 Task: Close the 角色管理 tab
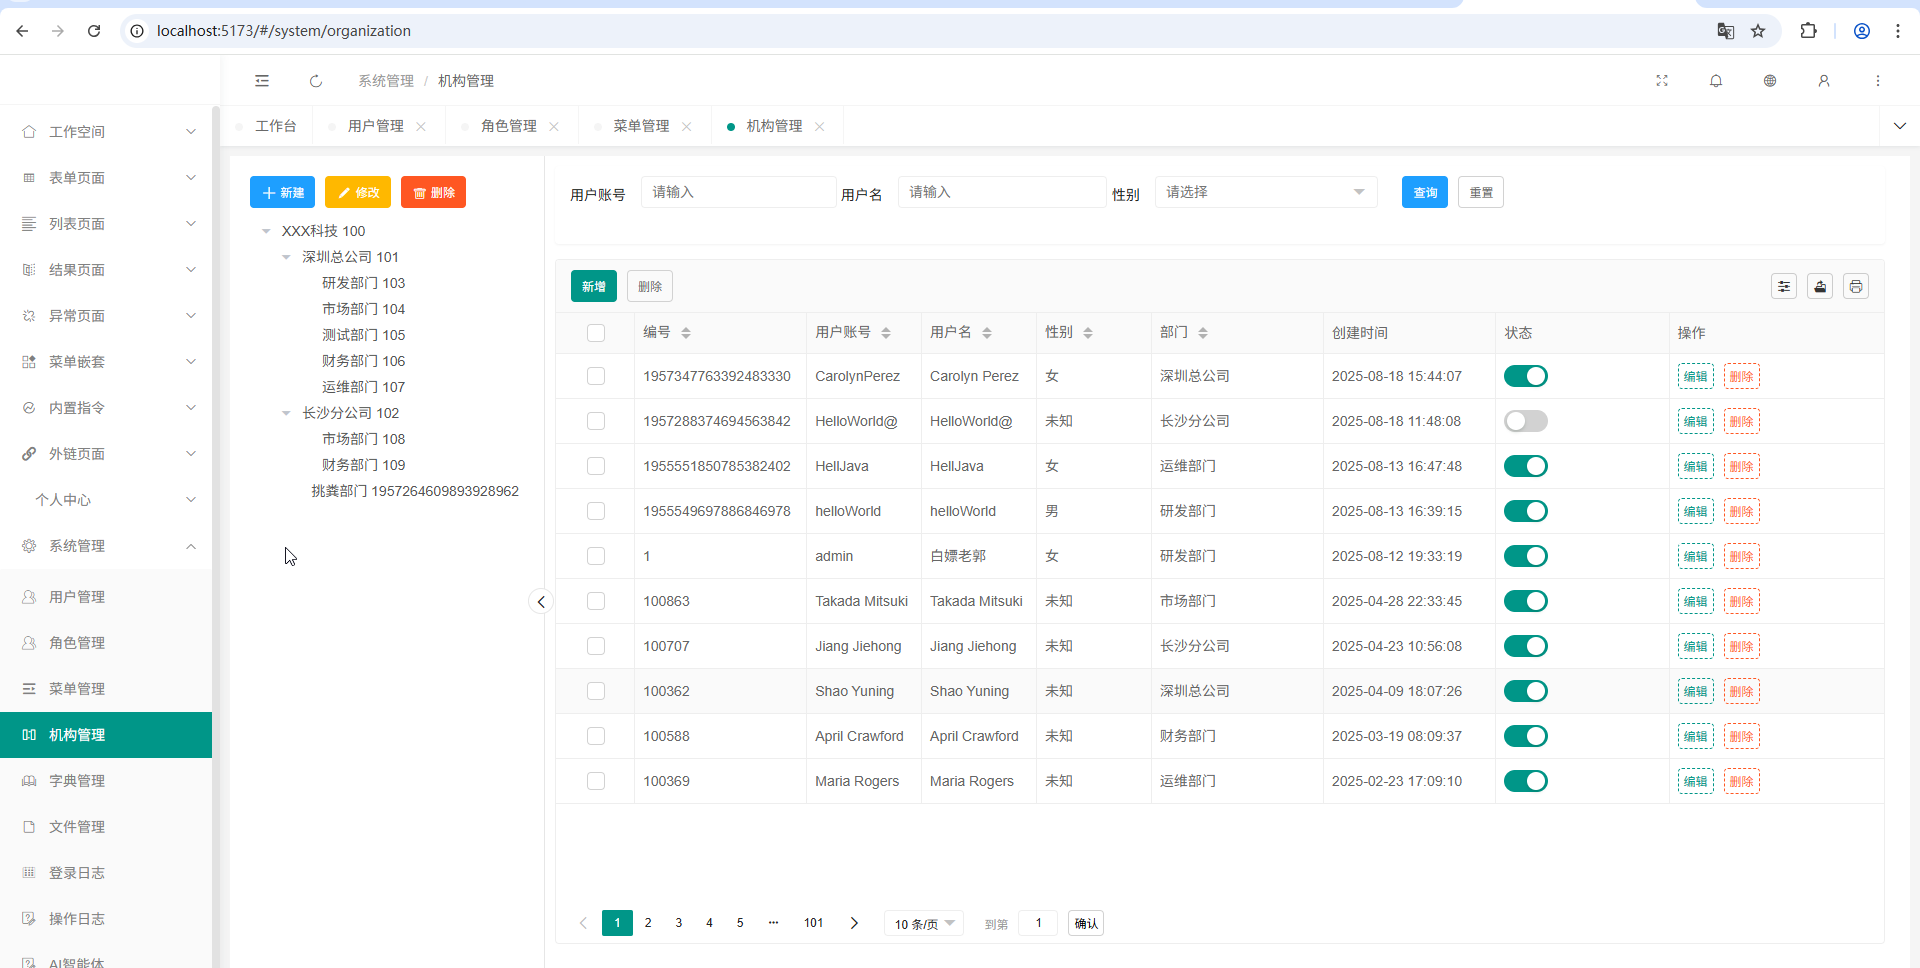554,126
